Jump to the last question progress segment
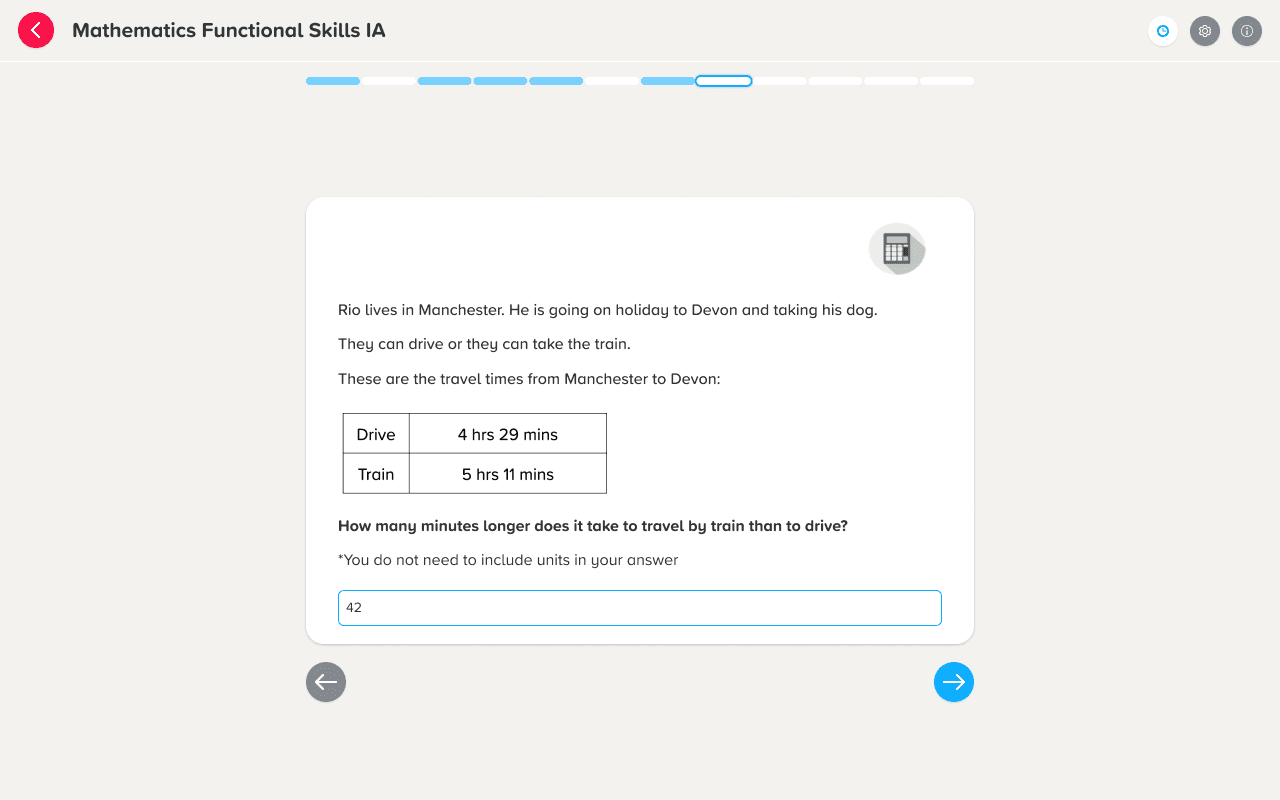1280x800 pixels. coord(947,81)
